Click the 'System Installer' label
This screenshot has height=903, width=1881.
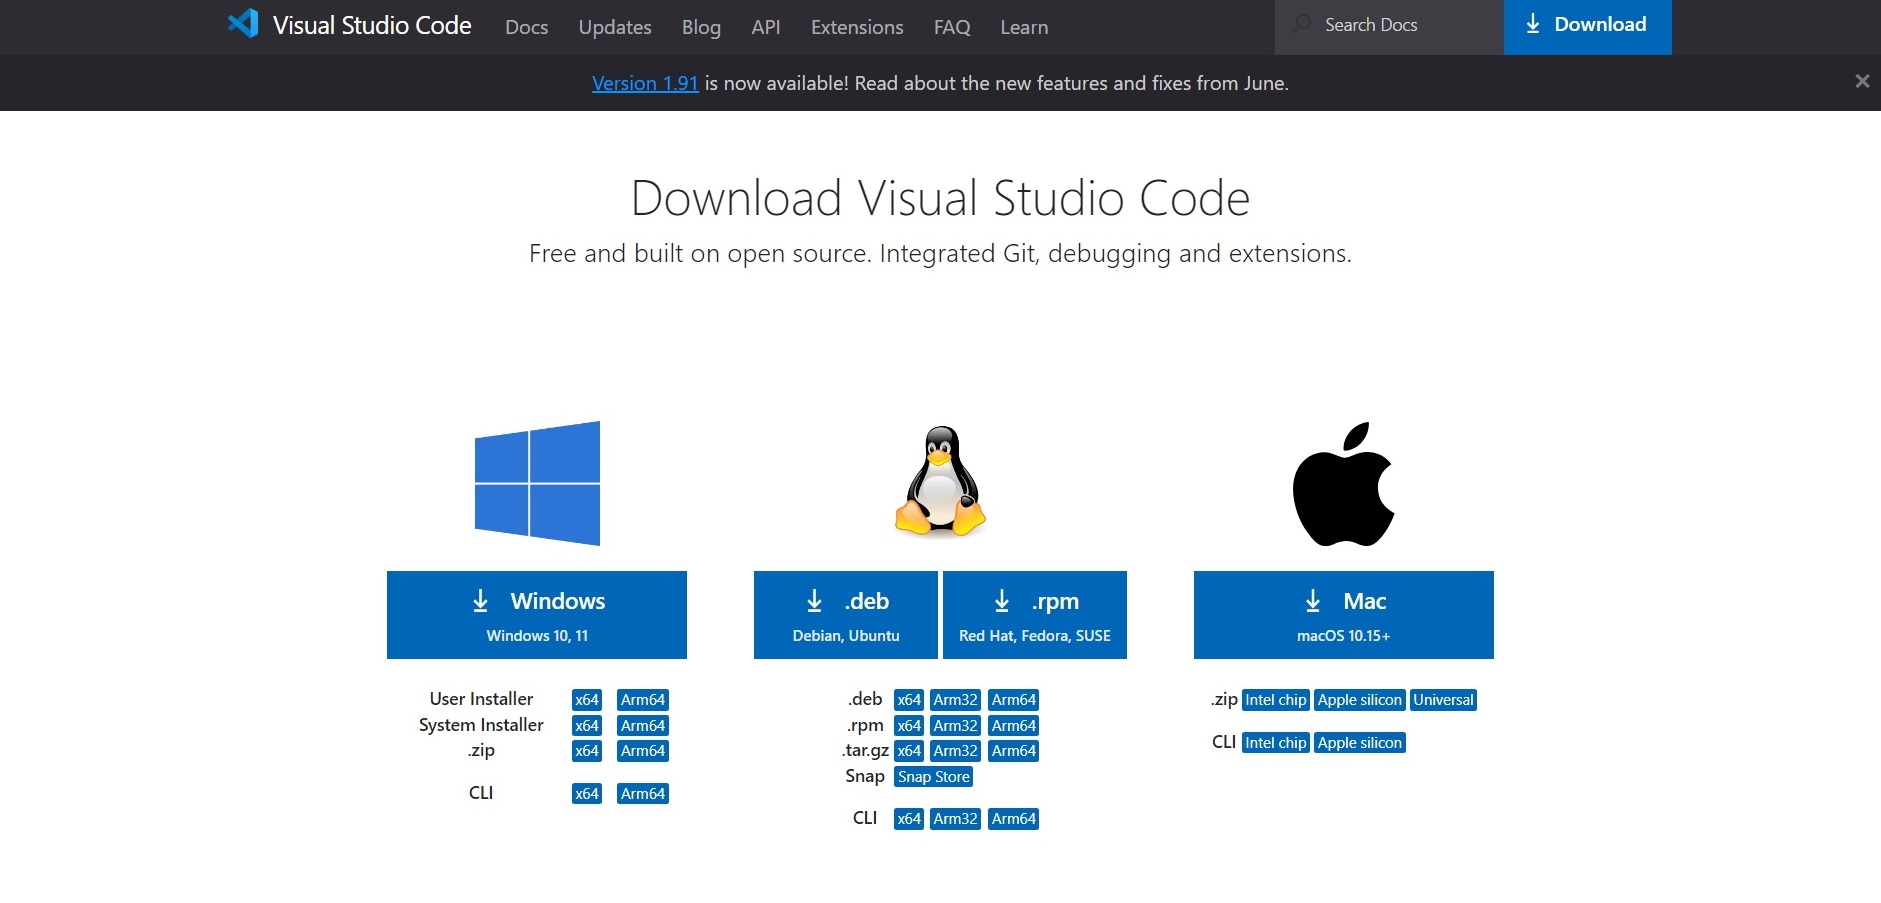481,725
